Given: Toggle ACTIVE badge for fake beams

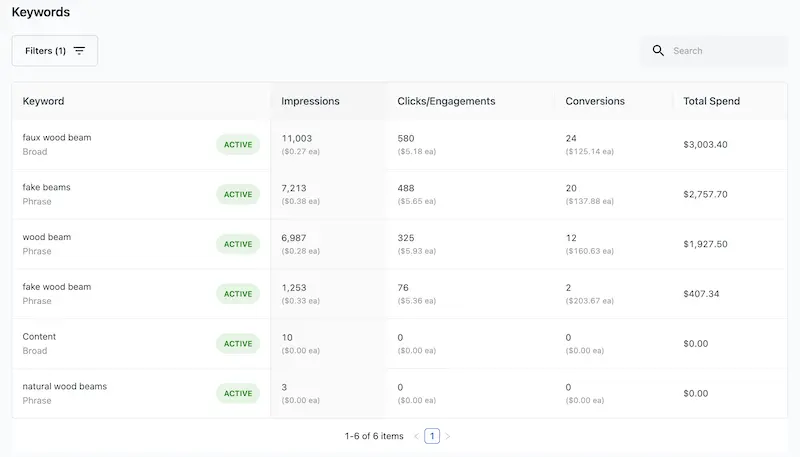Looking at the screenshot, I should (x=238, y=195).
